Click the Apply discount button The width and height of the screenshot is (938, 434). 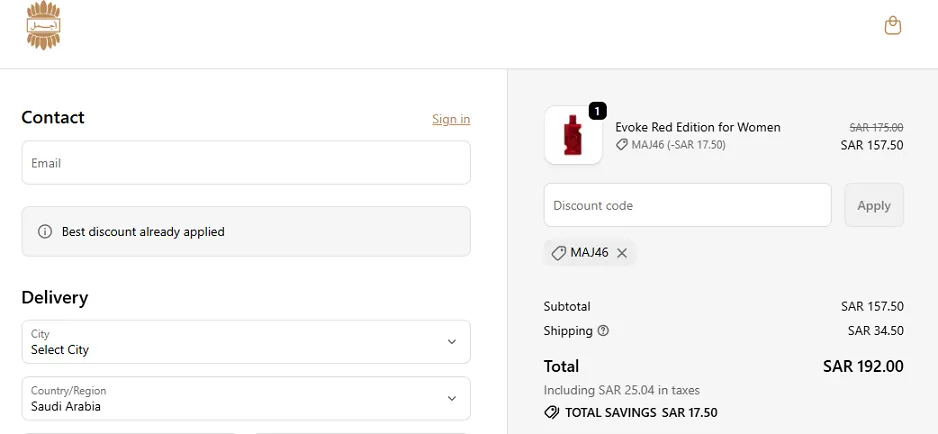(874, 205)
